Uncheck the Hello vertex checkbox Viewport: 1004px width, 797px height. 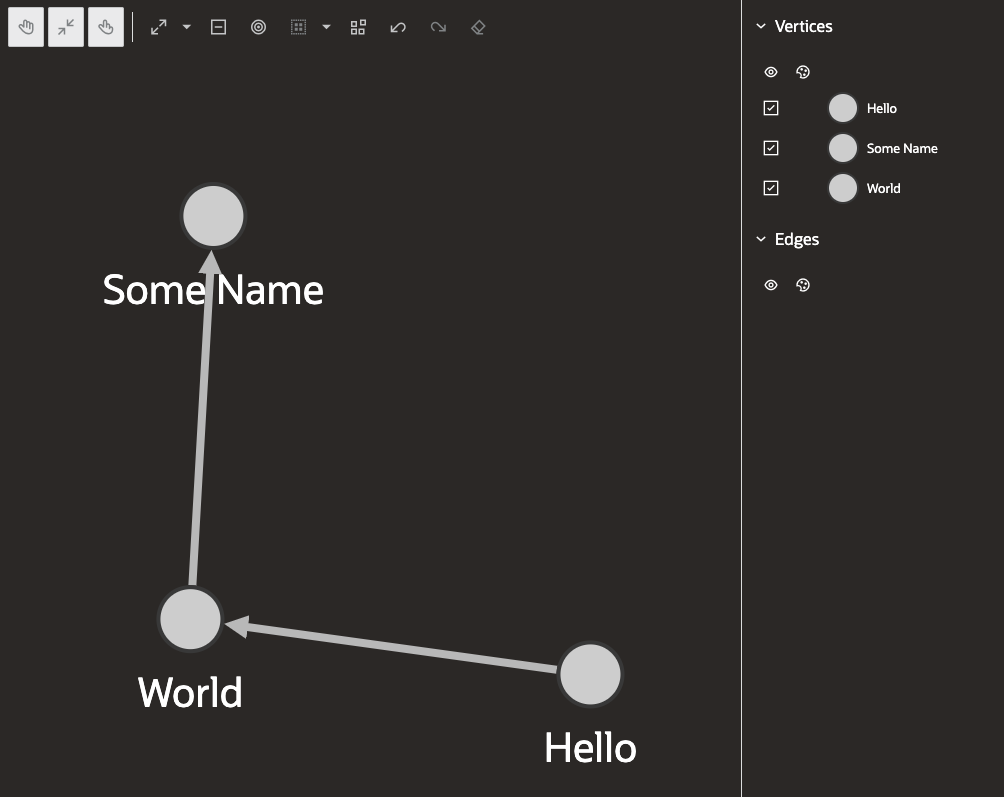(771, 108)
